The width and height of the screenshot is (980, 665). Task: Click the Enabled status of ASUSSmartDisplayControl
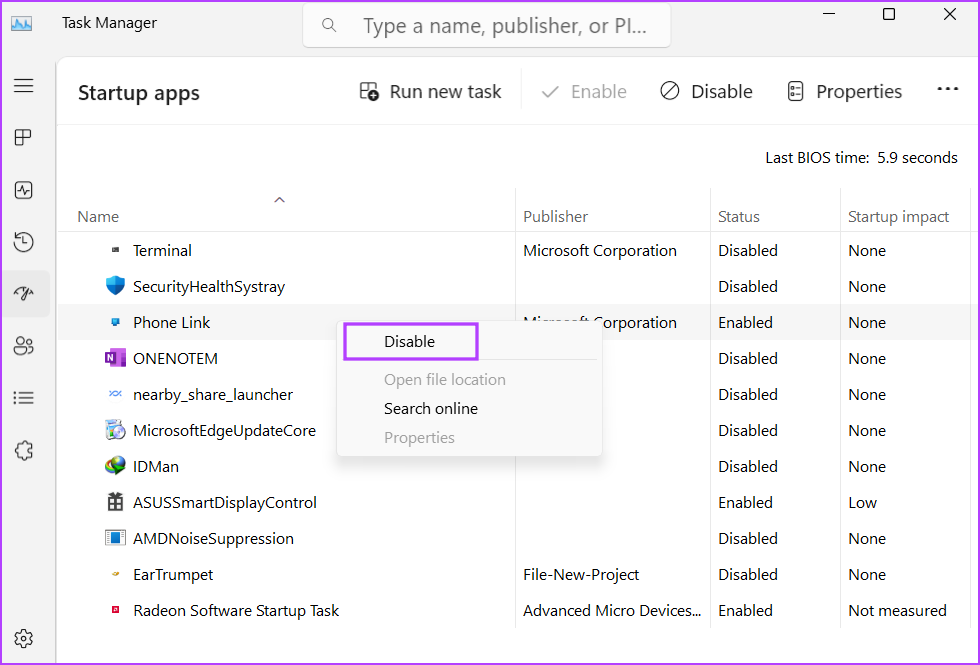pyautogui.click(x=745, y=502)
